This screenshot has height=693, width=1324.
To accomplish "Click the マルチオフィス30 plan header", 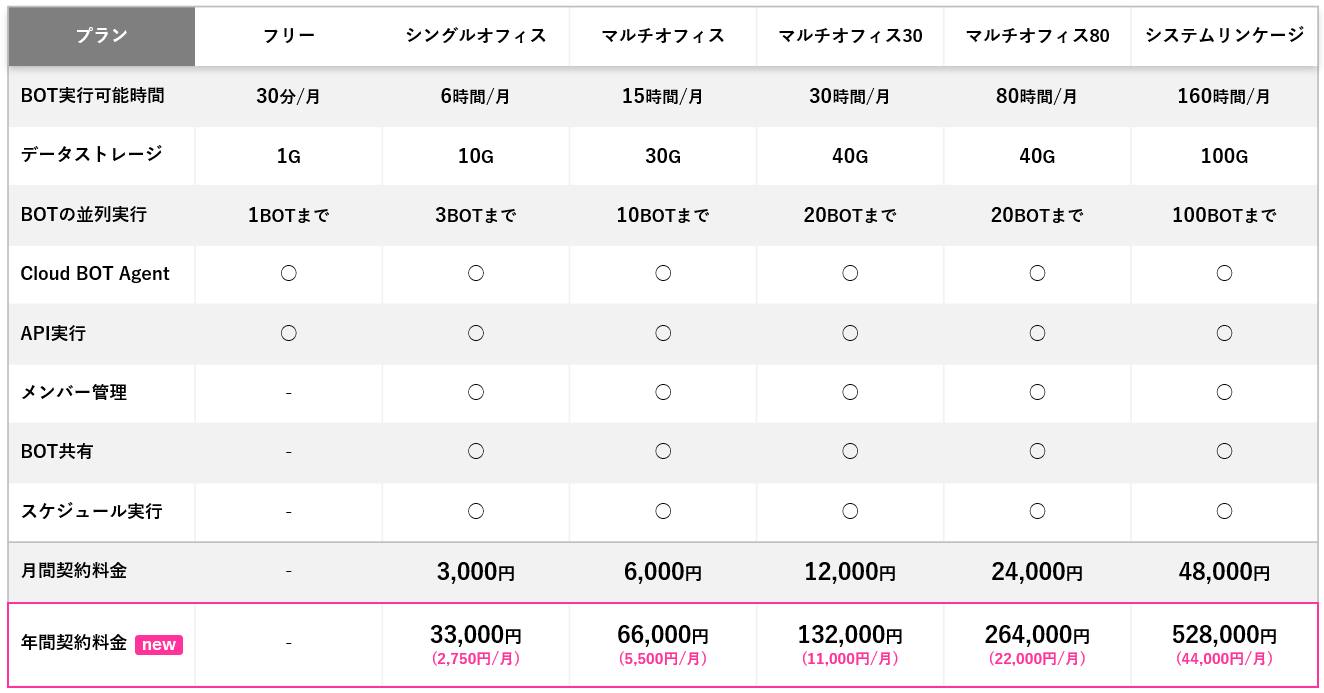I will [x=850, y=36].
